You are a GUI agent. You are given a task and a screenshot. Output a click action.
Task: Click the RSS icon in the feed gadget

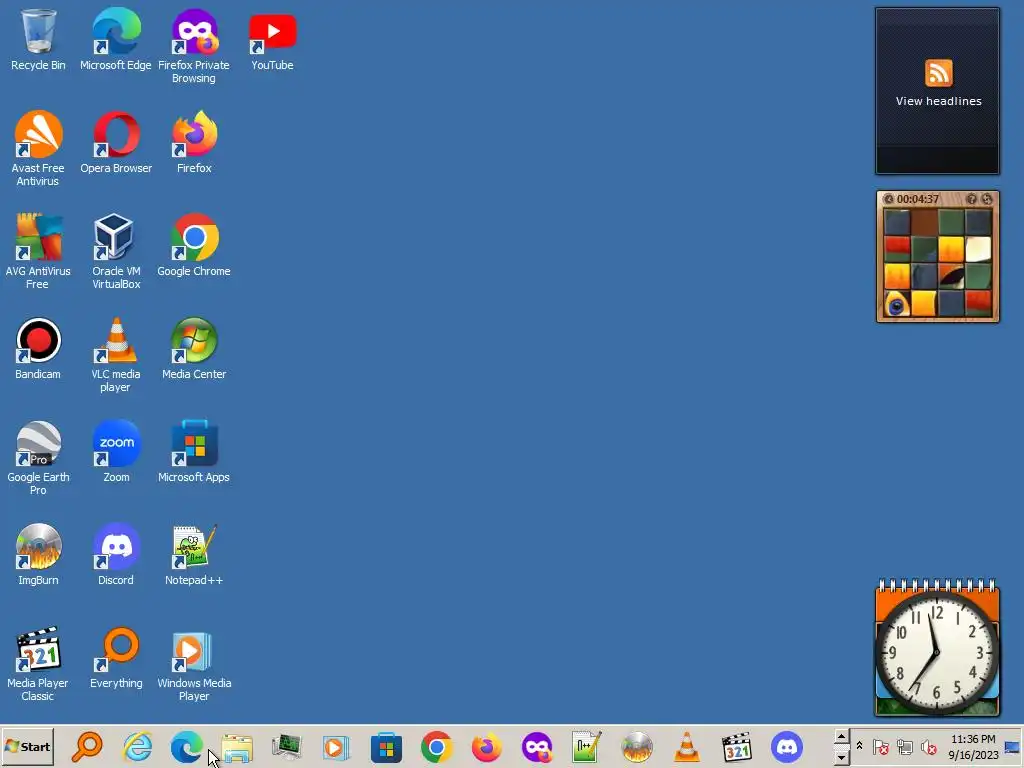938,72
